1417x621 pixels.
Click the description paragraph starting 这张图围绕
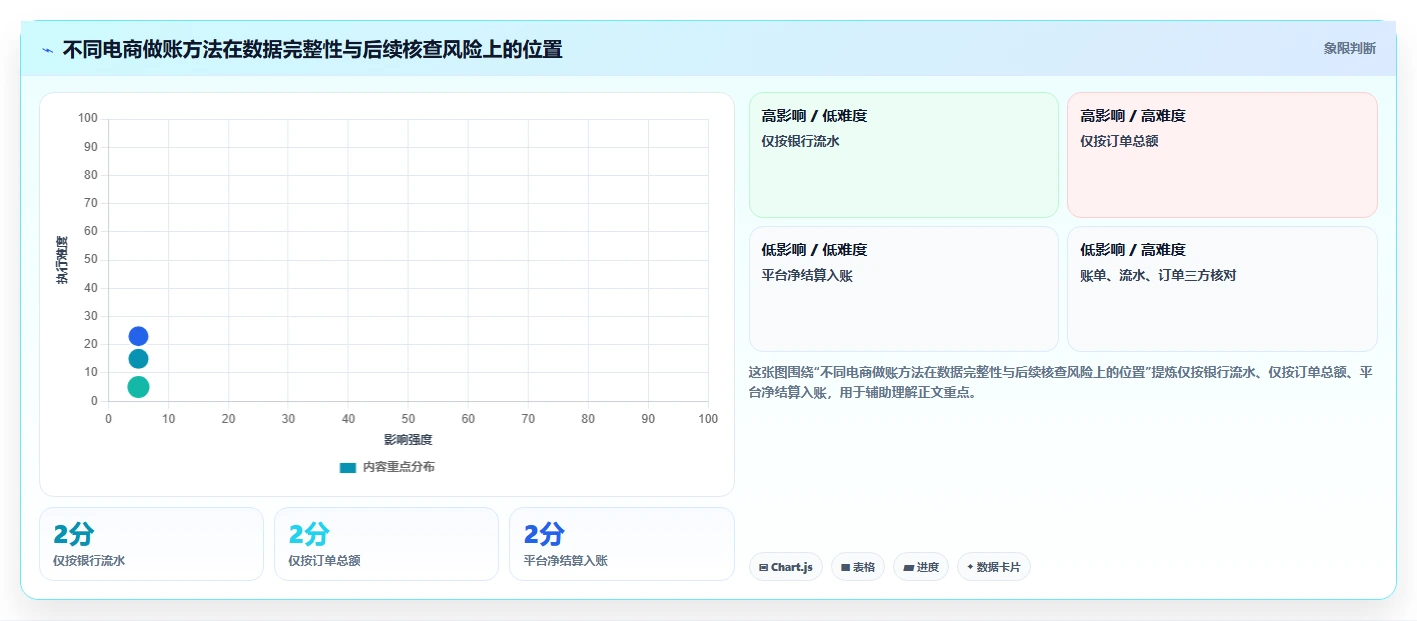(1060, 382)
